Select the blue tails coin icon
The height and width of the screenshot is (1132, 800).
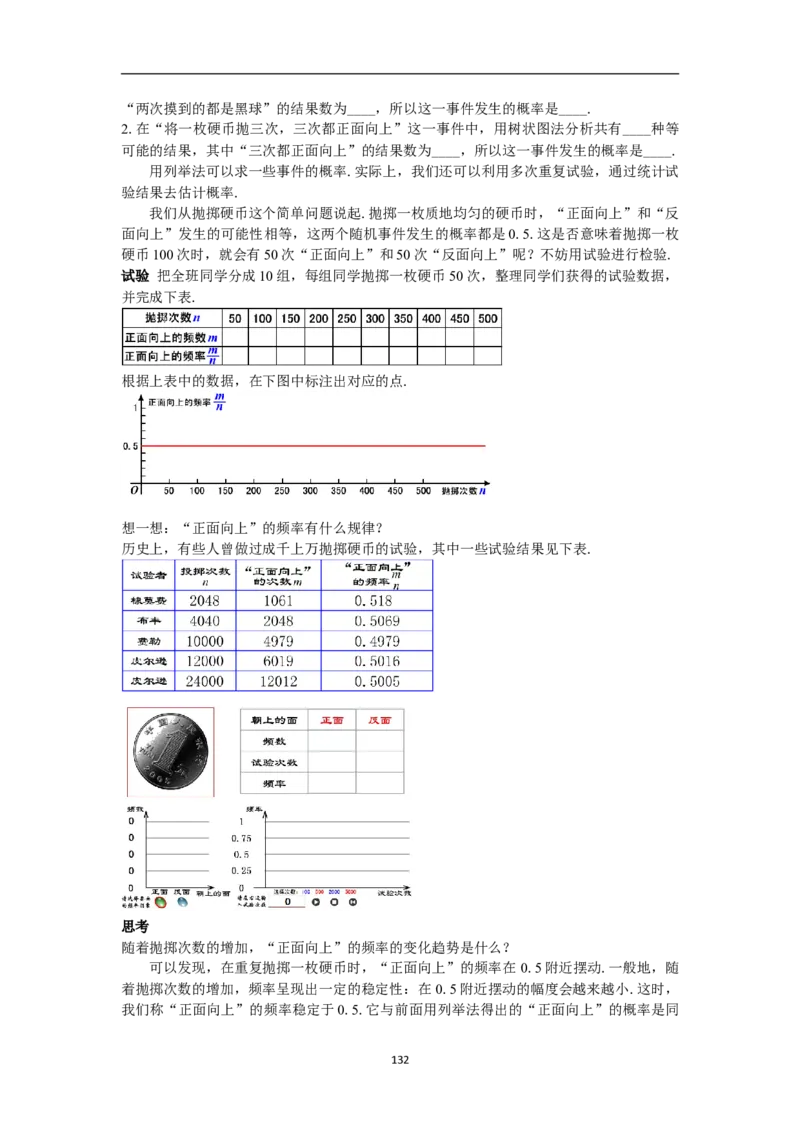[183, 902]
